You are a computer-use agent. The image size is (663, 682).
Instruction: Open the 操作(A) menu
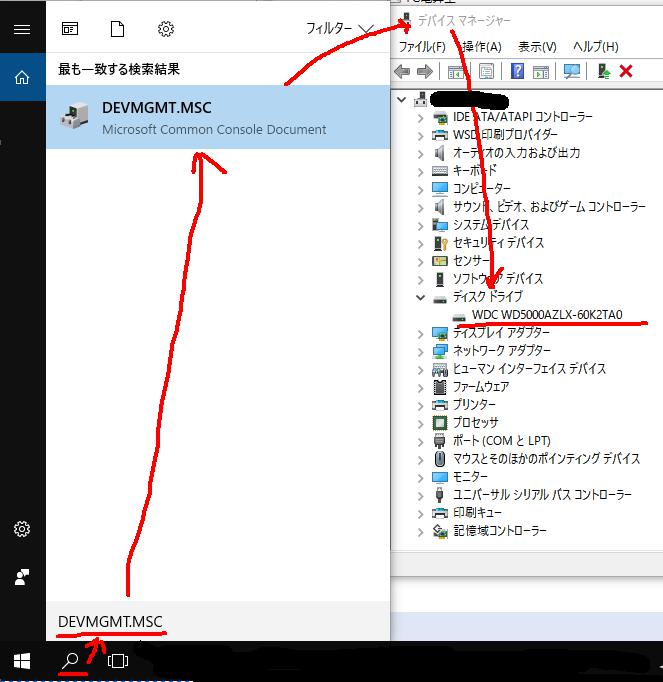[x=482, y=47]
